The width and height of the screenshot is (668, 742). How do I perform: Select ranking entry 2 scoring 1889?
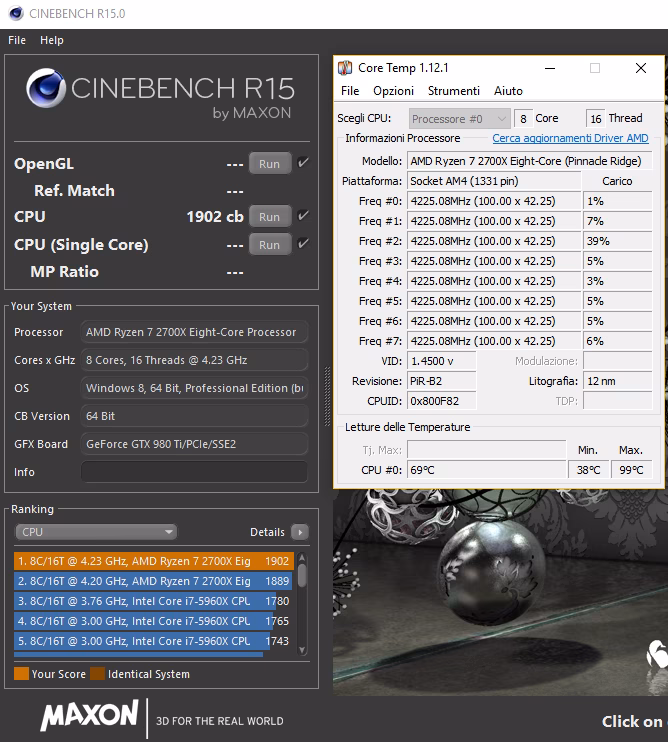tap(154, 581)
